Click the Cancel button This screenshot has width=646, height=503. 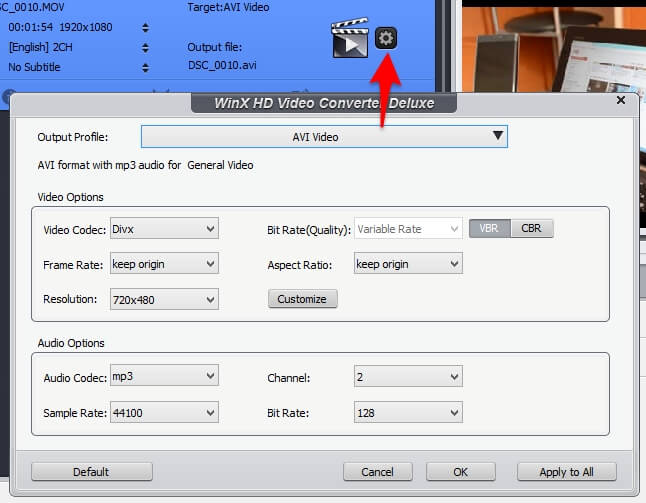pyautogui.click(x=377, y=472)
